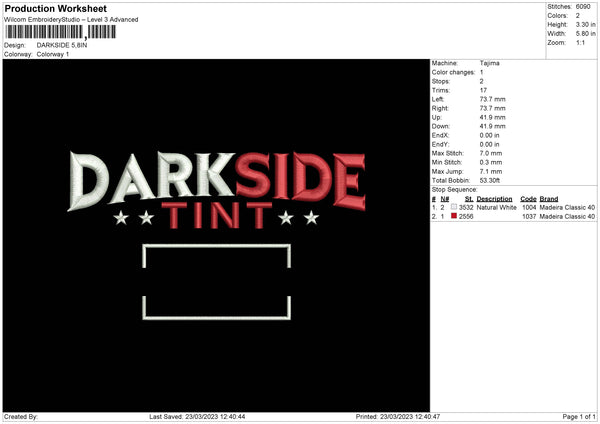Click the St. column header
600x424 pixels.
point(469,199)
